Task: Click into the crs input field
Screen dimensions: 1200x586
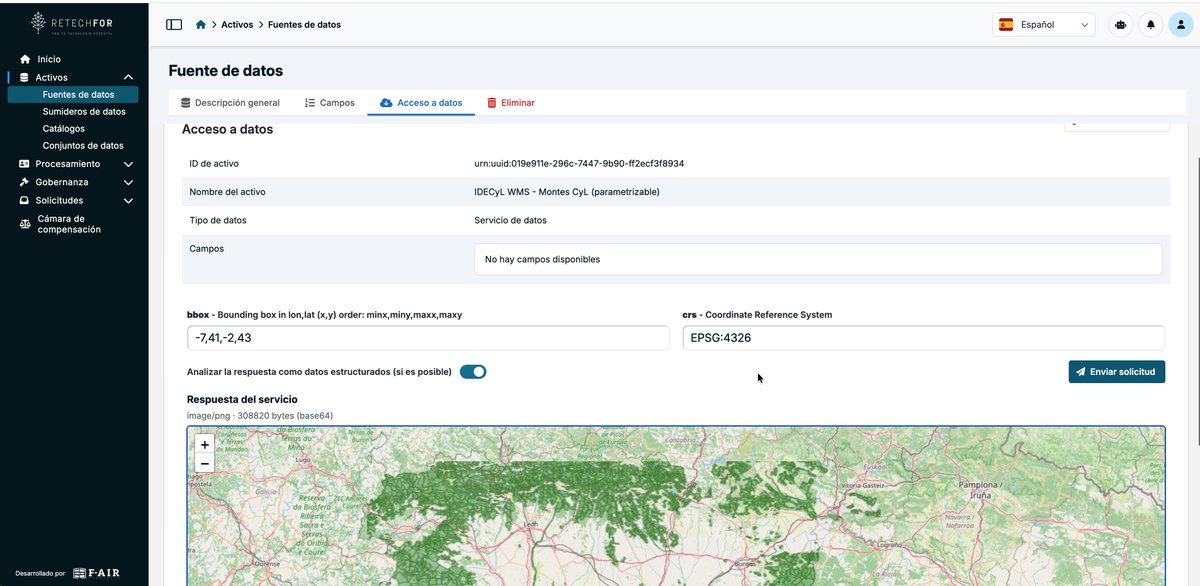Action: pyautogui.click(x=923, y=338)
